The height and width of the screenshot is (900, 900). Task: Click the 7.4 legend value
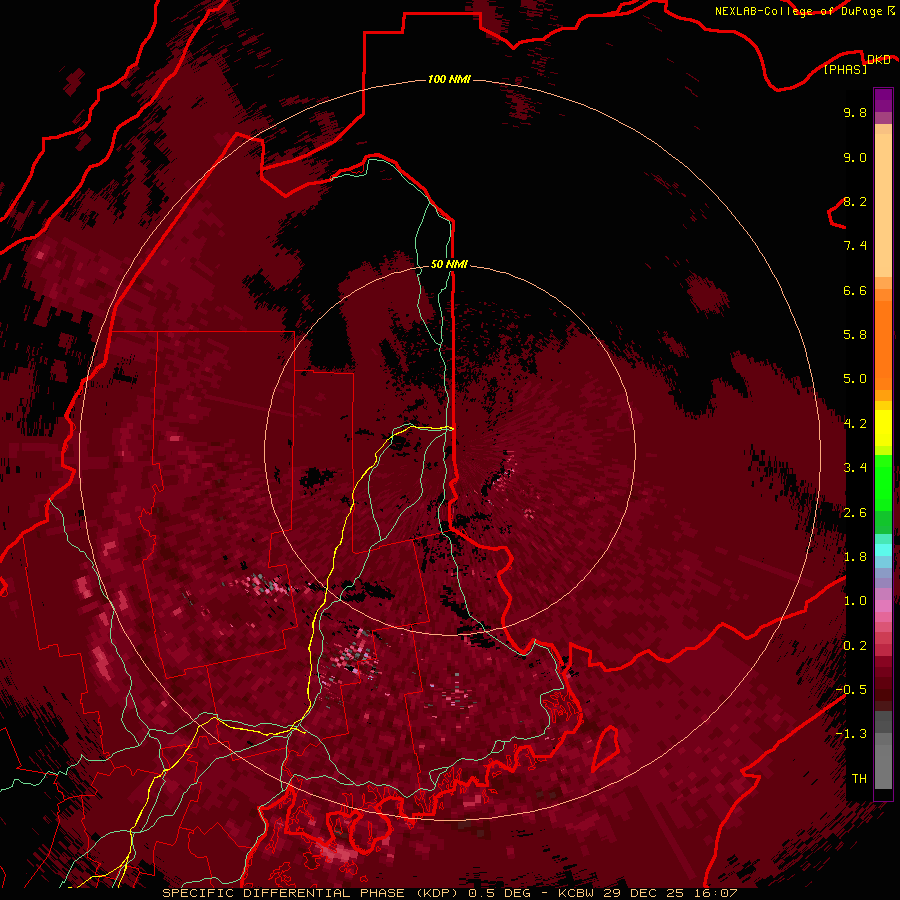coord(855,246)
